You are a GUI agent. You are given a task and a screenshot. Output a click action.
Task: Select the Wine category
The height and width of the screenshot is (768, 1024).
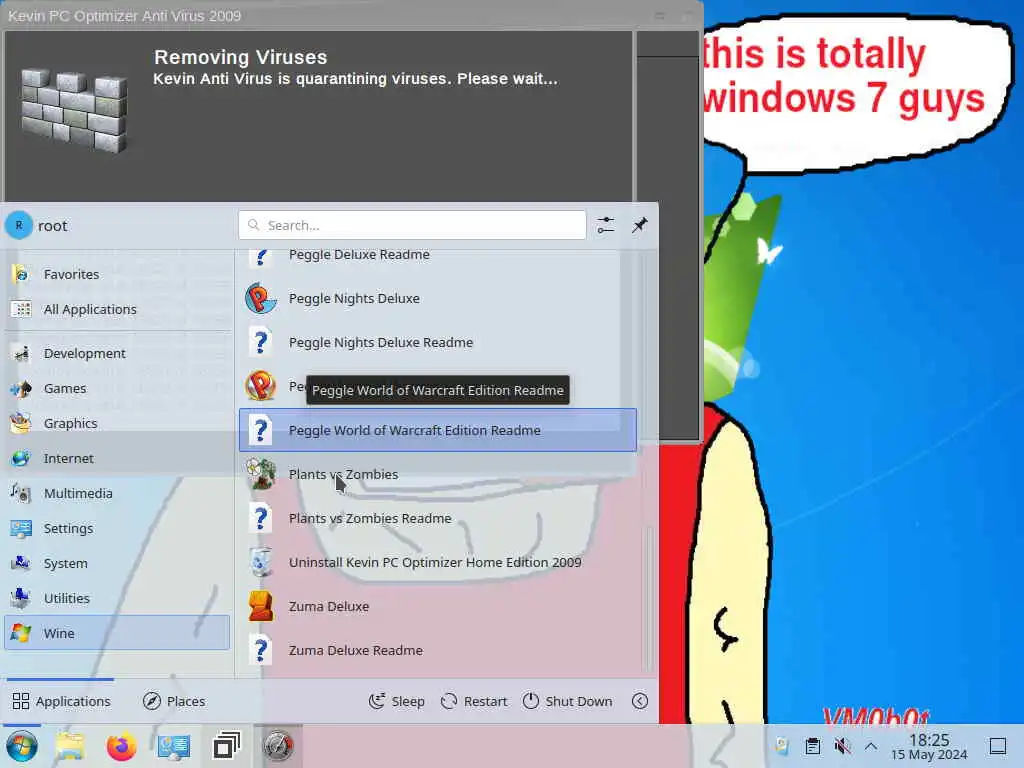tap(117, 633)
